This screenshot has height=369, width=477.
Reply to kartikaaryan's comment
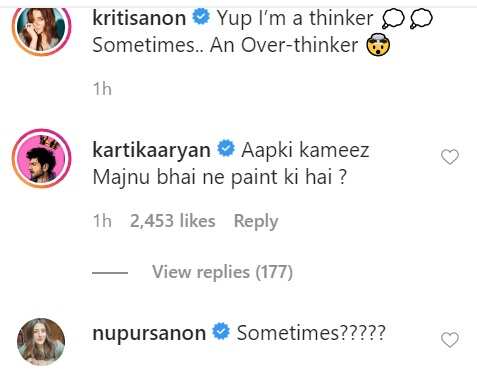pyautogui.click(x=256, y=221)
